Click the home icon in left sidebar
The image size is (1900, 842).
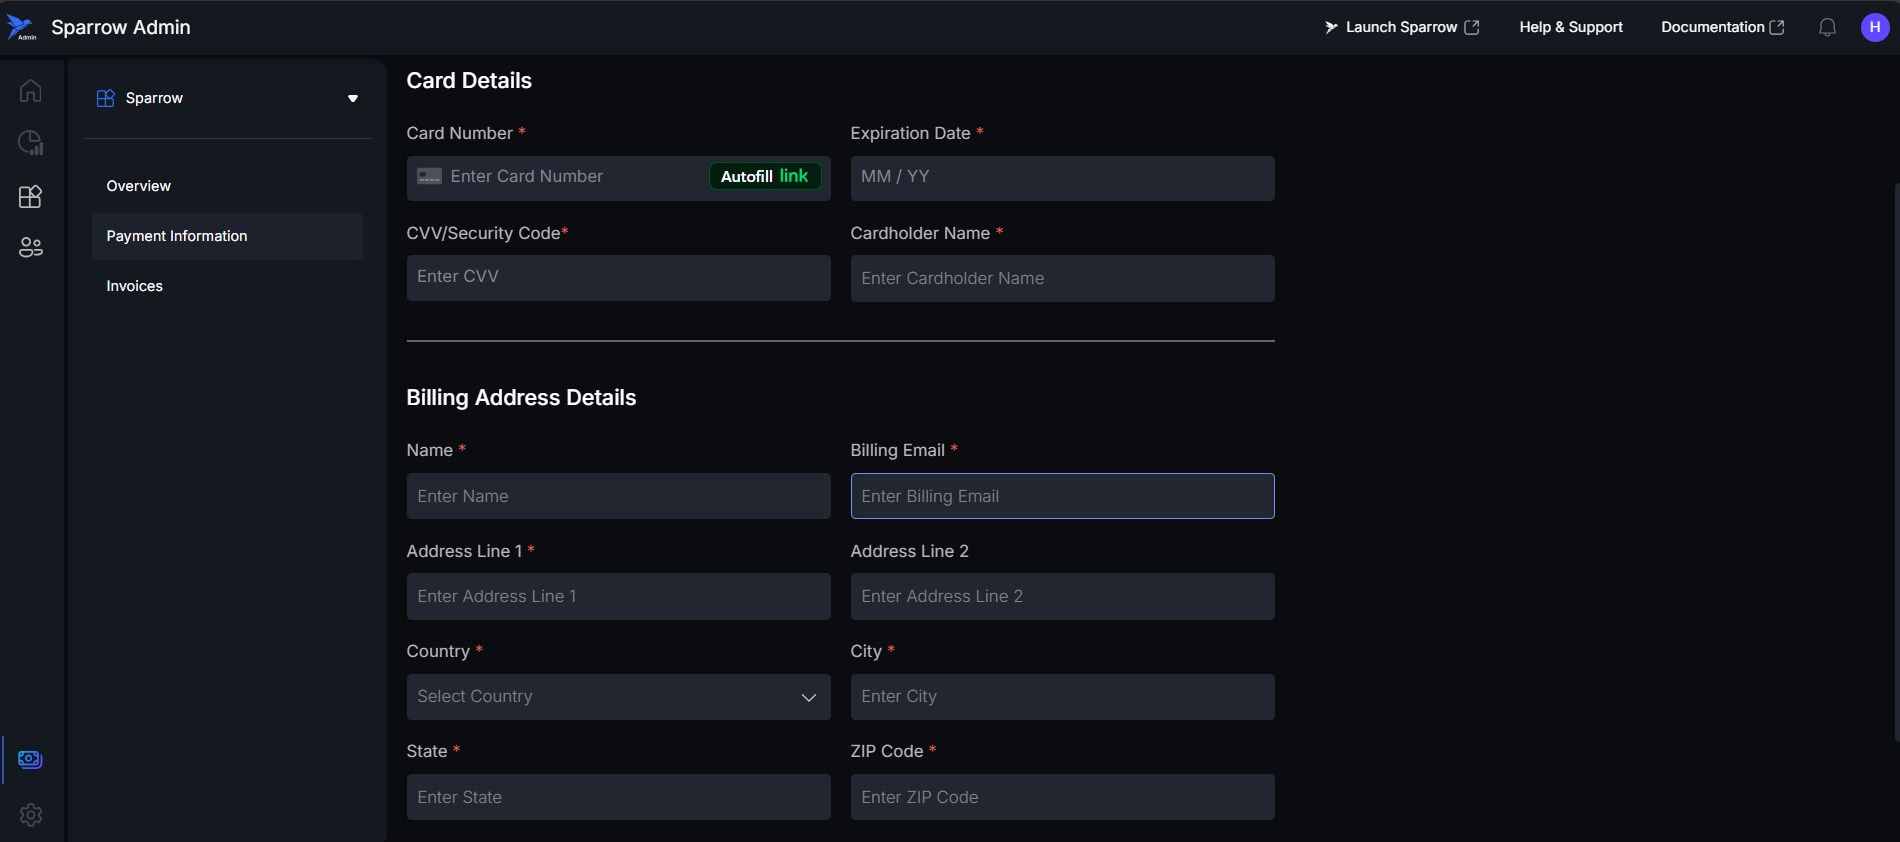[x=30, y=91]
